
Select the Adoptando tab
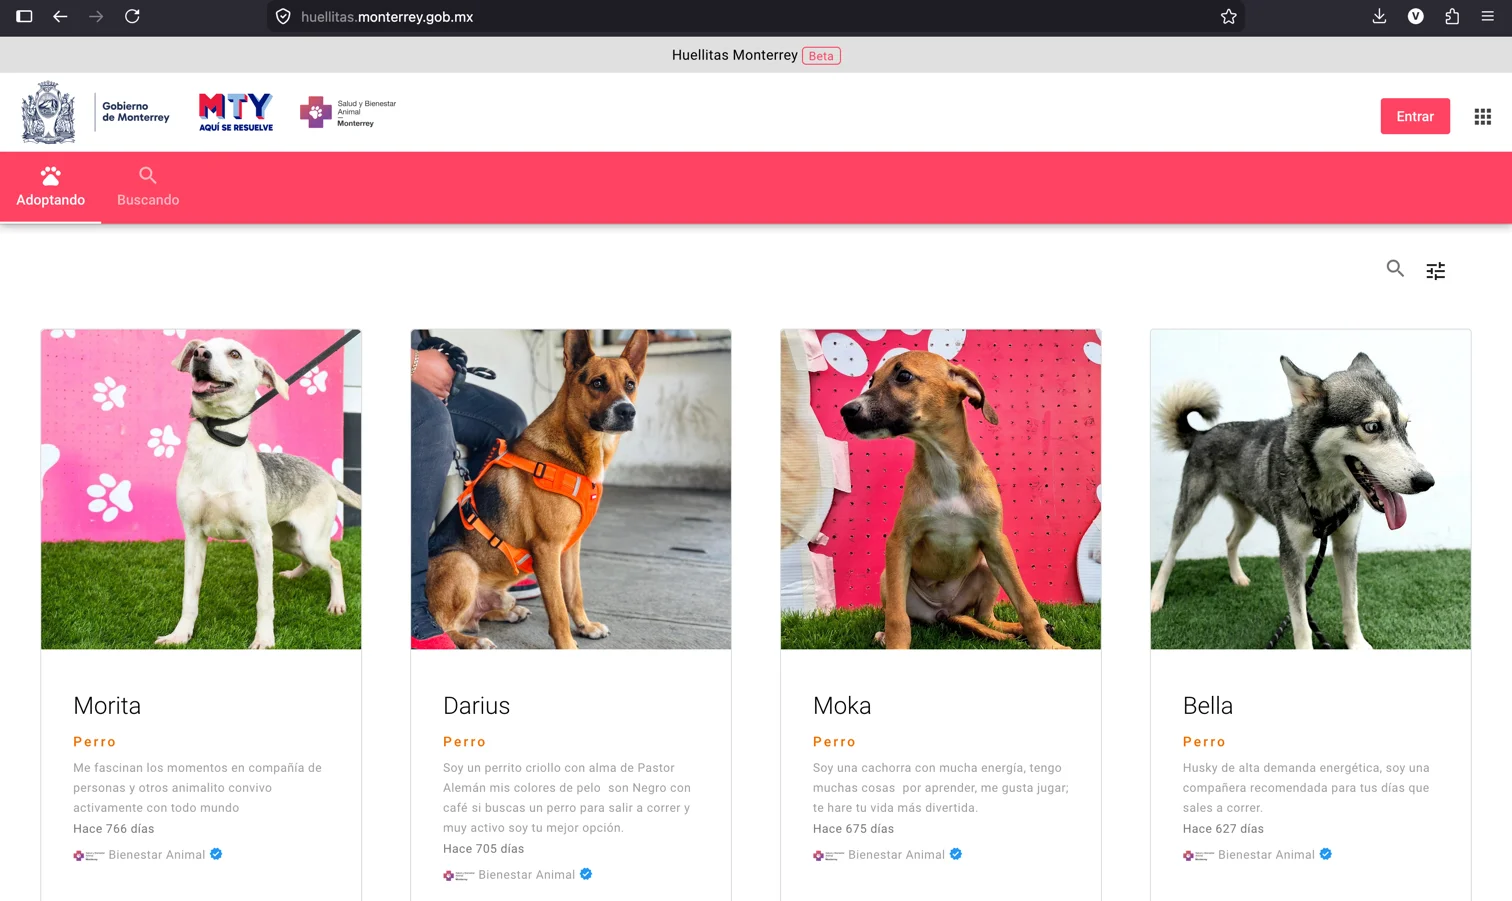pyautogui.click(x=50, y=188)
